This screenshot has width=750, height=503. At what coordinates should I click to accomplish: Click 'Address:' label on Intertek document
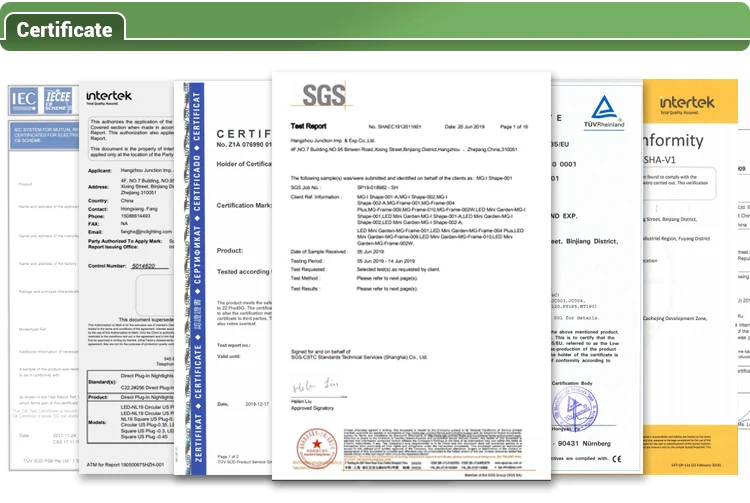[x=98, y=187]
